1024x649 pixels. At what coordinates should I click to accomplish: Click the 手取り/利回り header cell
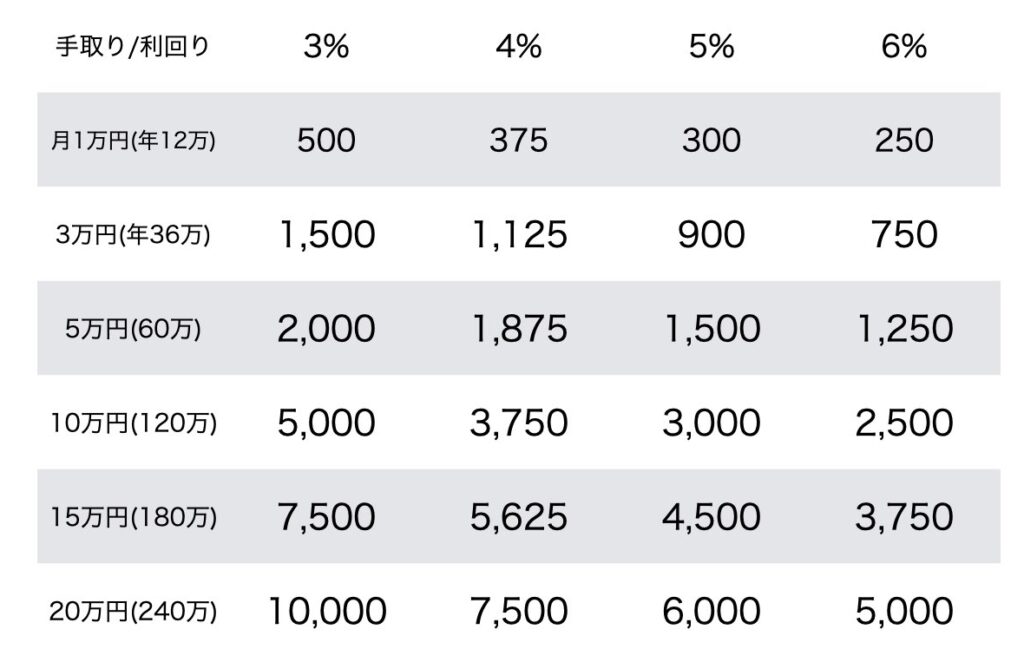coord(133,46)
